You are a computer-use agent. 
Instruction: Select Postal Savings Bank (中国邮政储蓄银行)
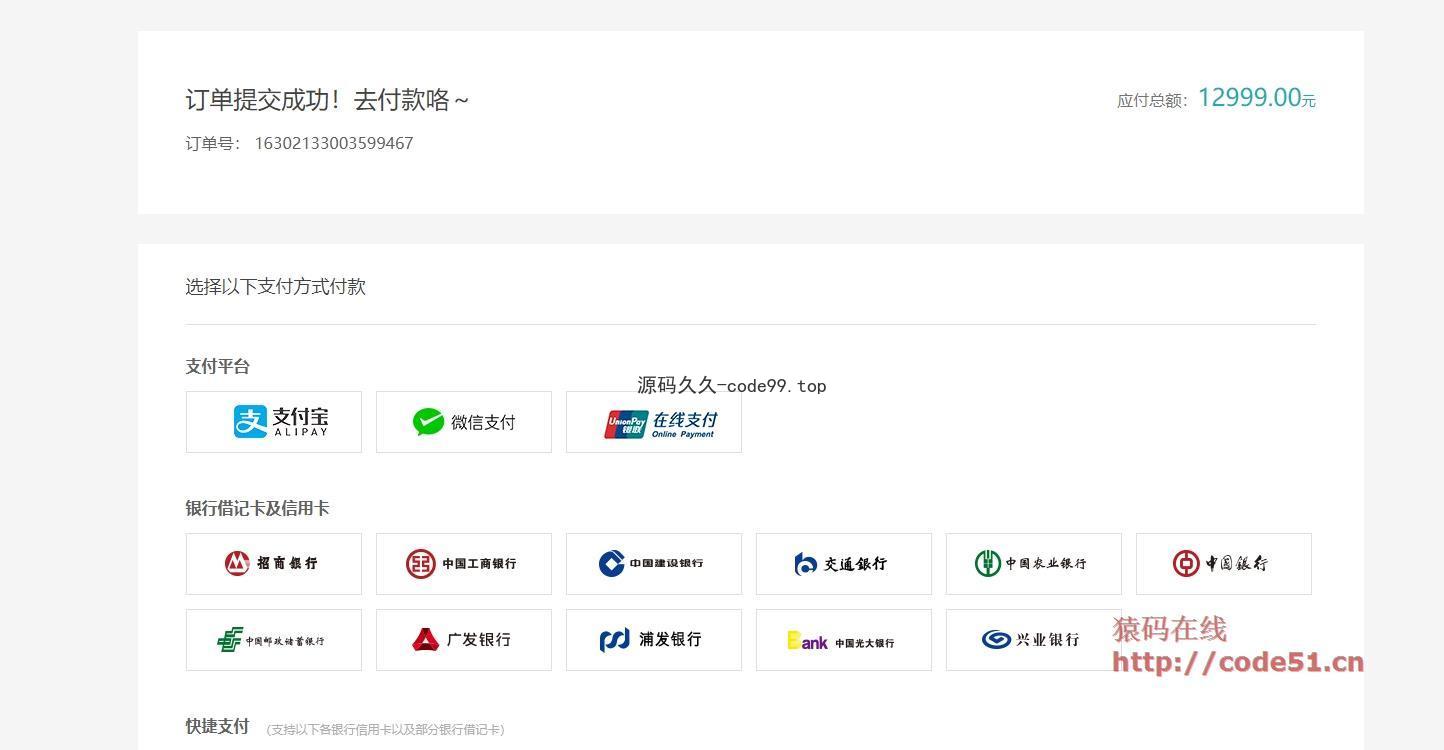point(274,640)
